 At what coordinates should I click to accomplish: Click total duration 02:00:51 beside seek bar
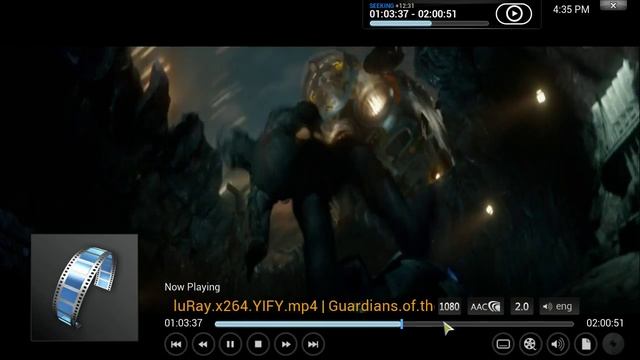click(605, 323)
